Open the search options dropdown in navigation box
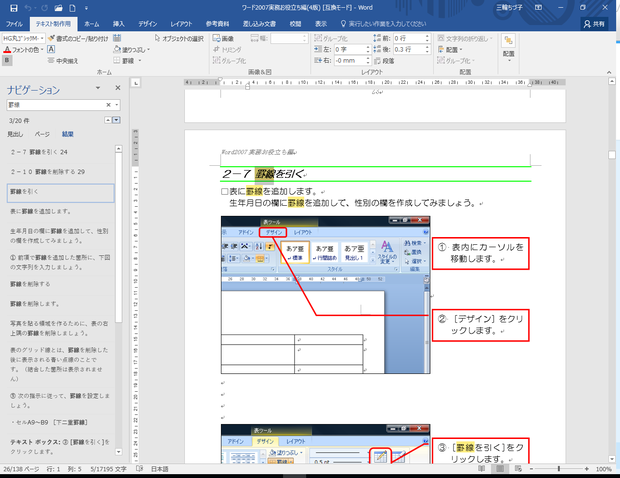 (117, 105)
